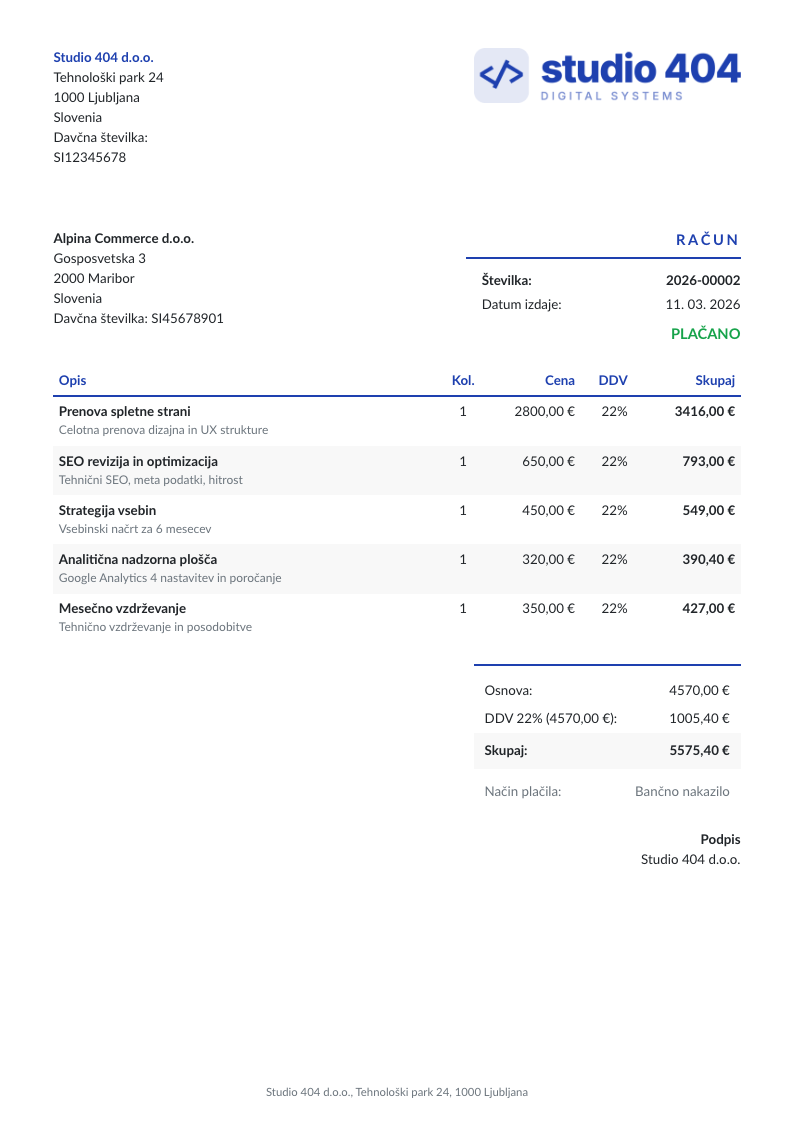Viewport: 794px width, 1123px height.
Task: Click the Opis column header
Action: click(x=72, y=380)
